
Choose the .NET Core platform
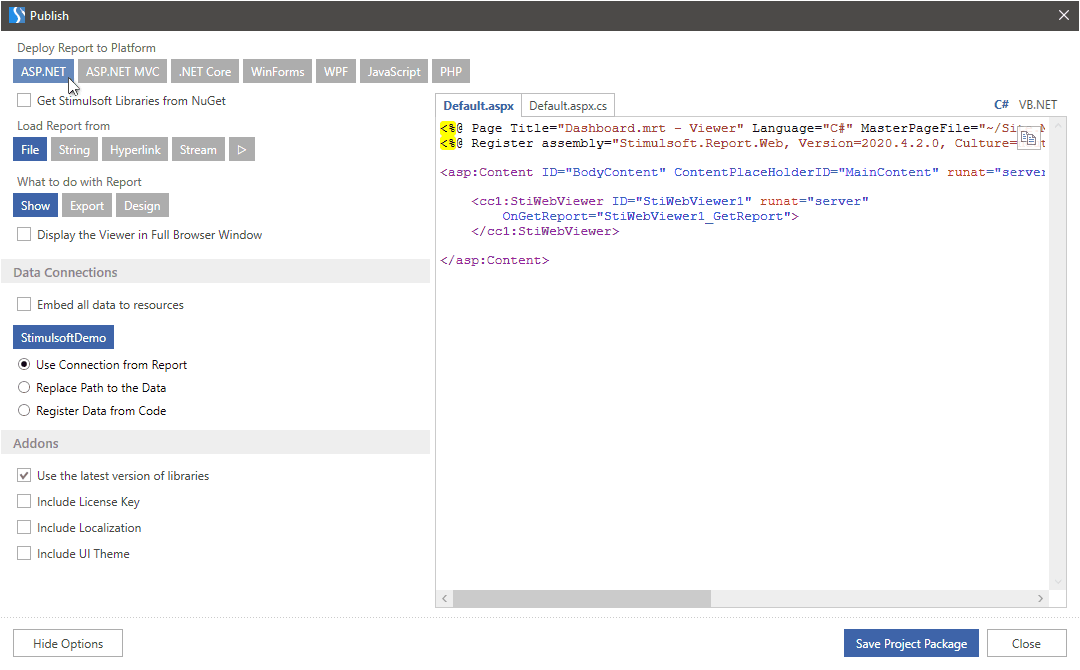205,72
